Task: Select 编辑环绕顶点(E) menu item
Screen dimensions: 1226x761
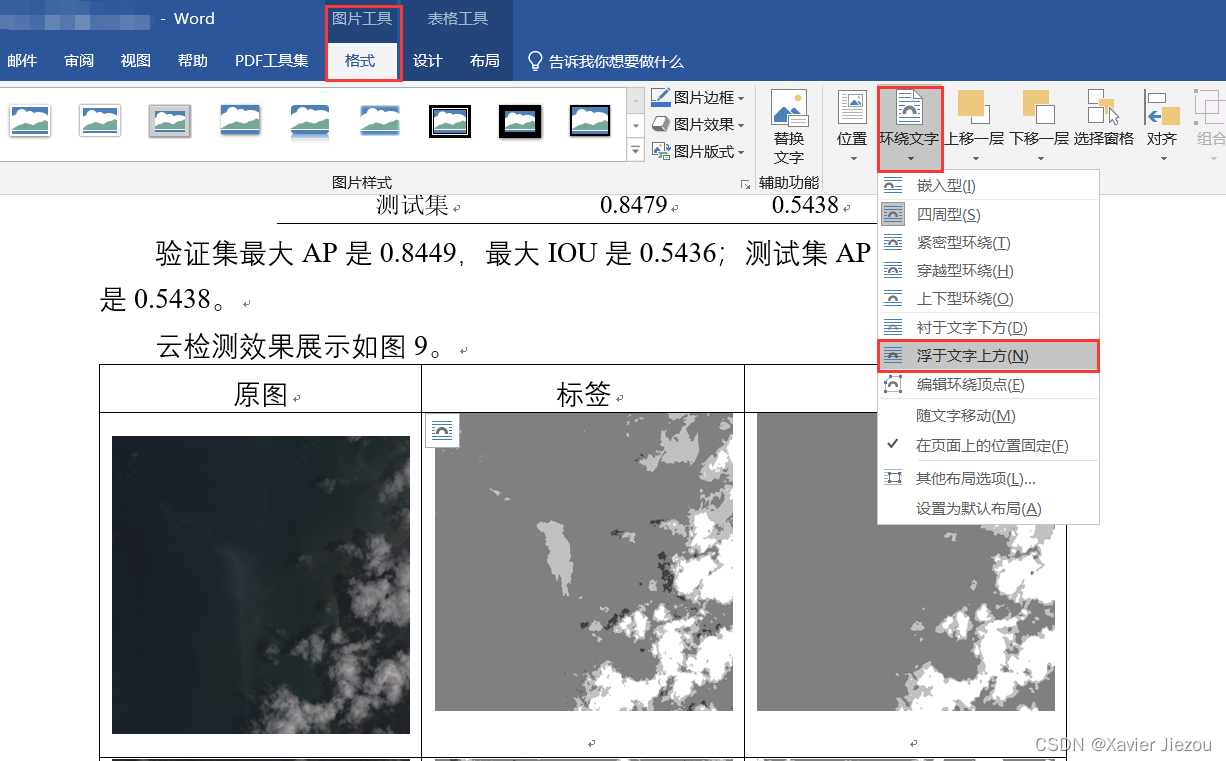Action: click(988, 384)
